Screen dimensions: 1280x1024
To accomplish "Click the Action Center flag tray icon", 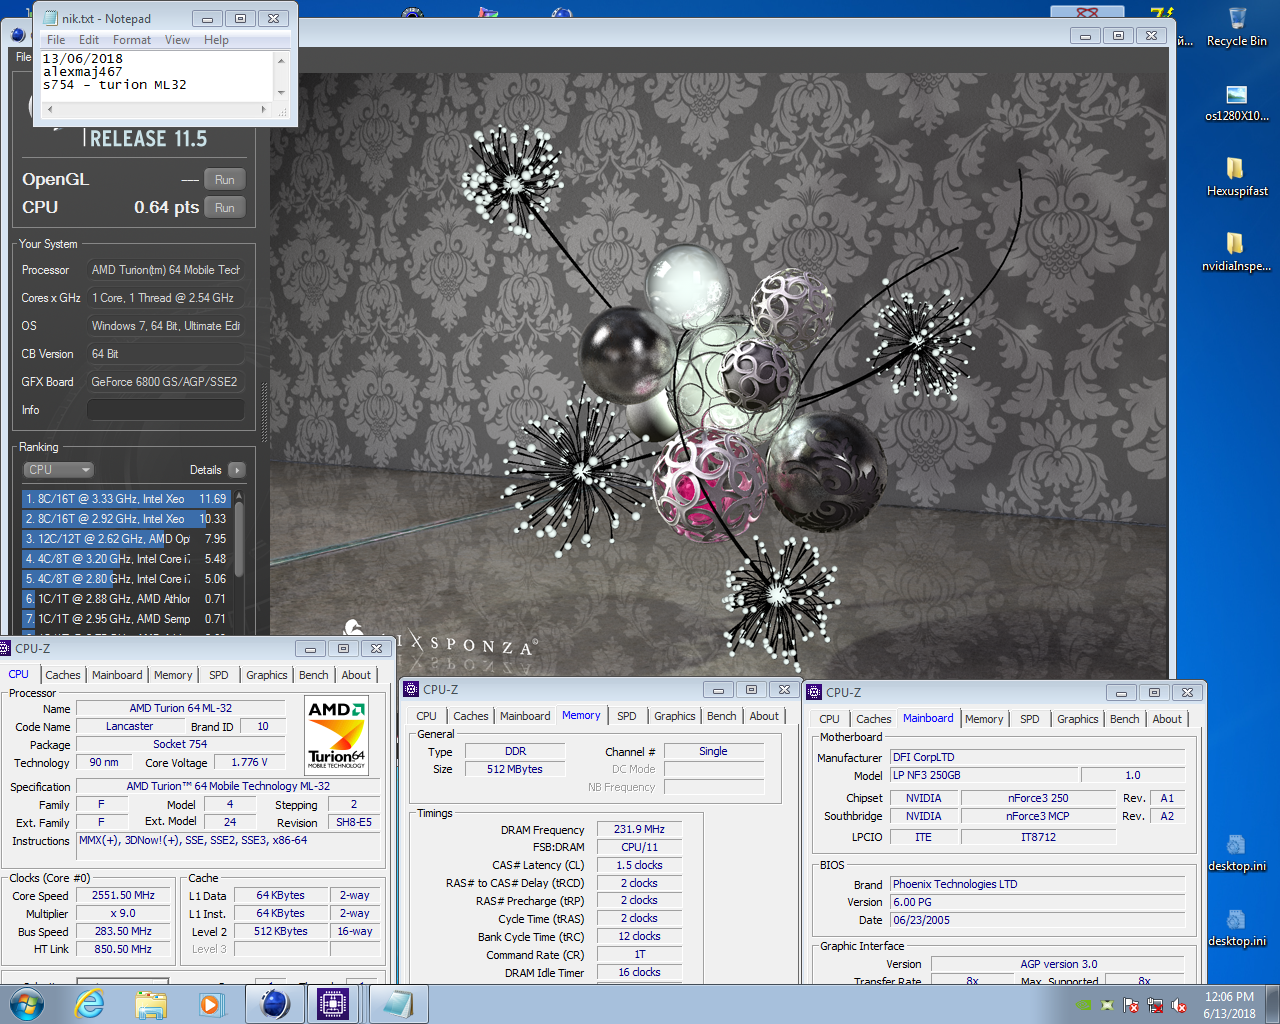I will click(x=1131, y=1005).
